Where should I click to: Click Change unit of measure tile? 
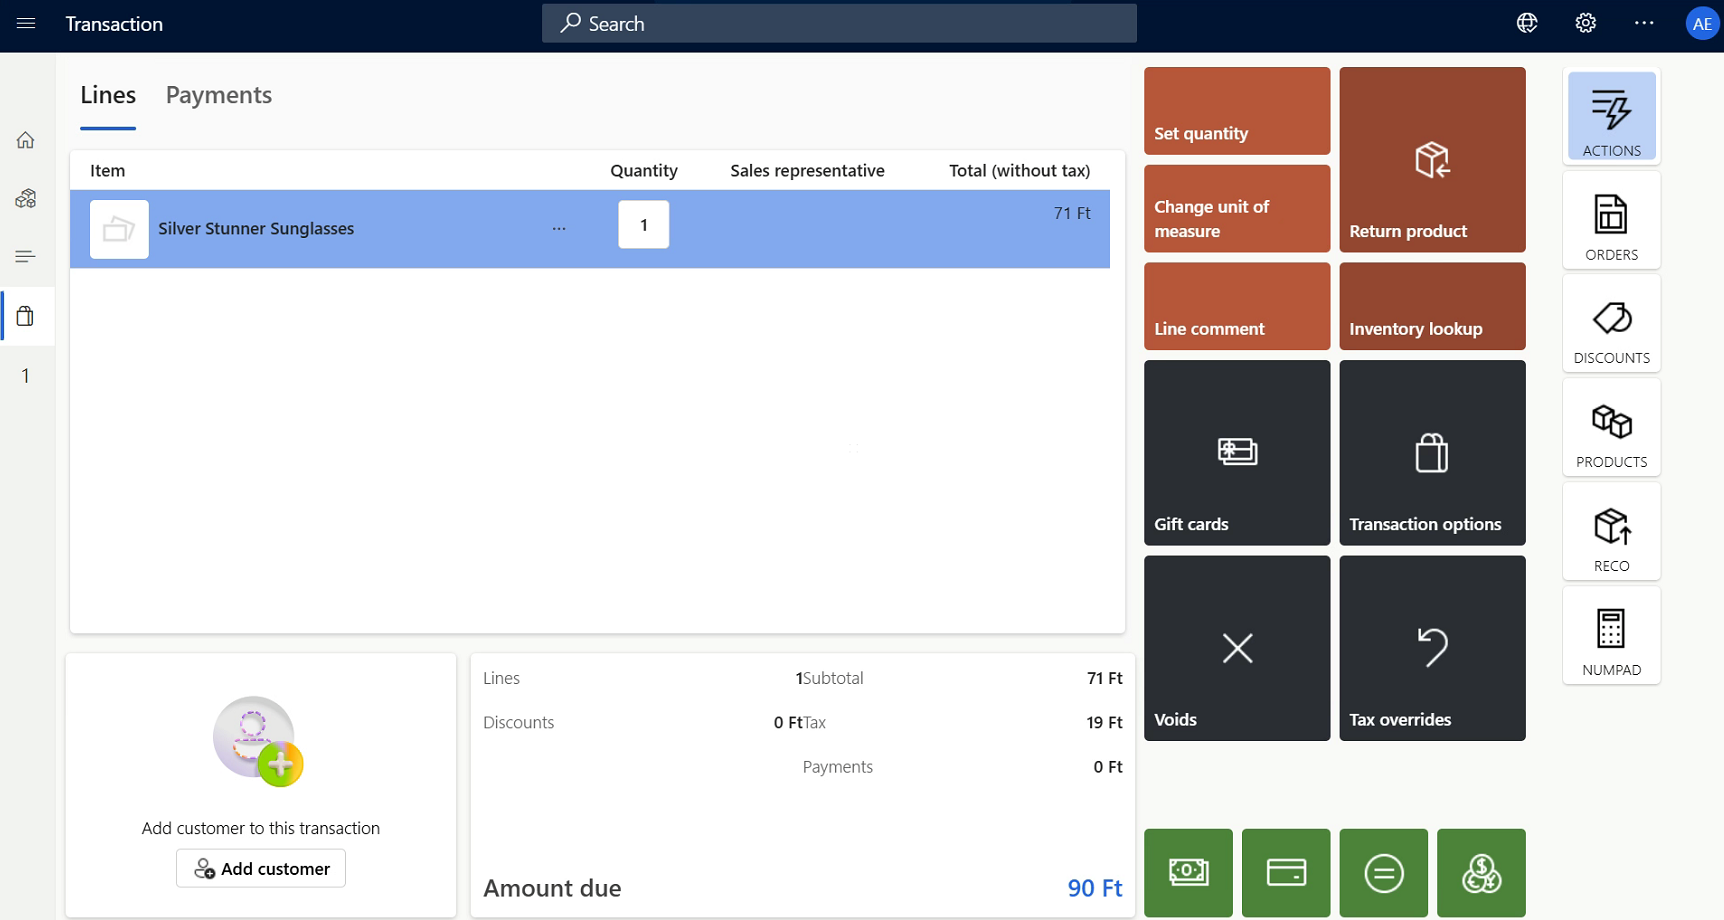pyautogui.click(x=1237, y=208)
